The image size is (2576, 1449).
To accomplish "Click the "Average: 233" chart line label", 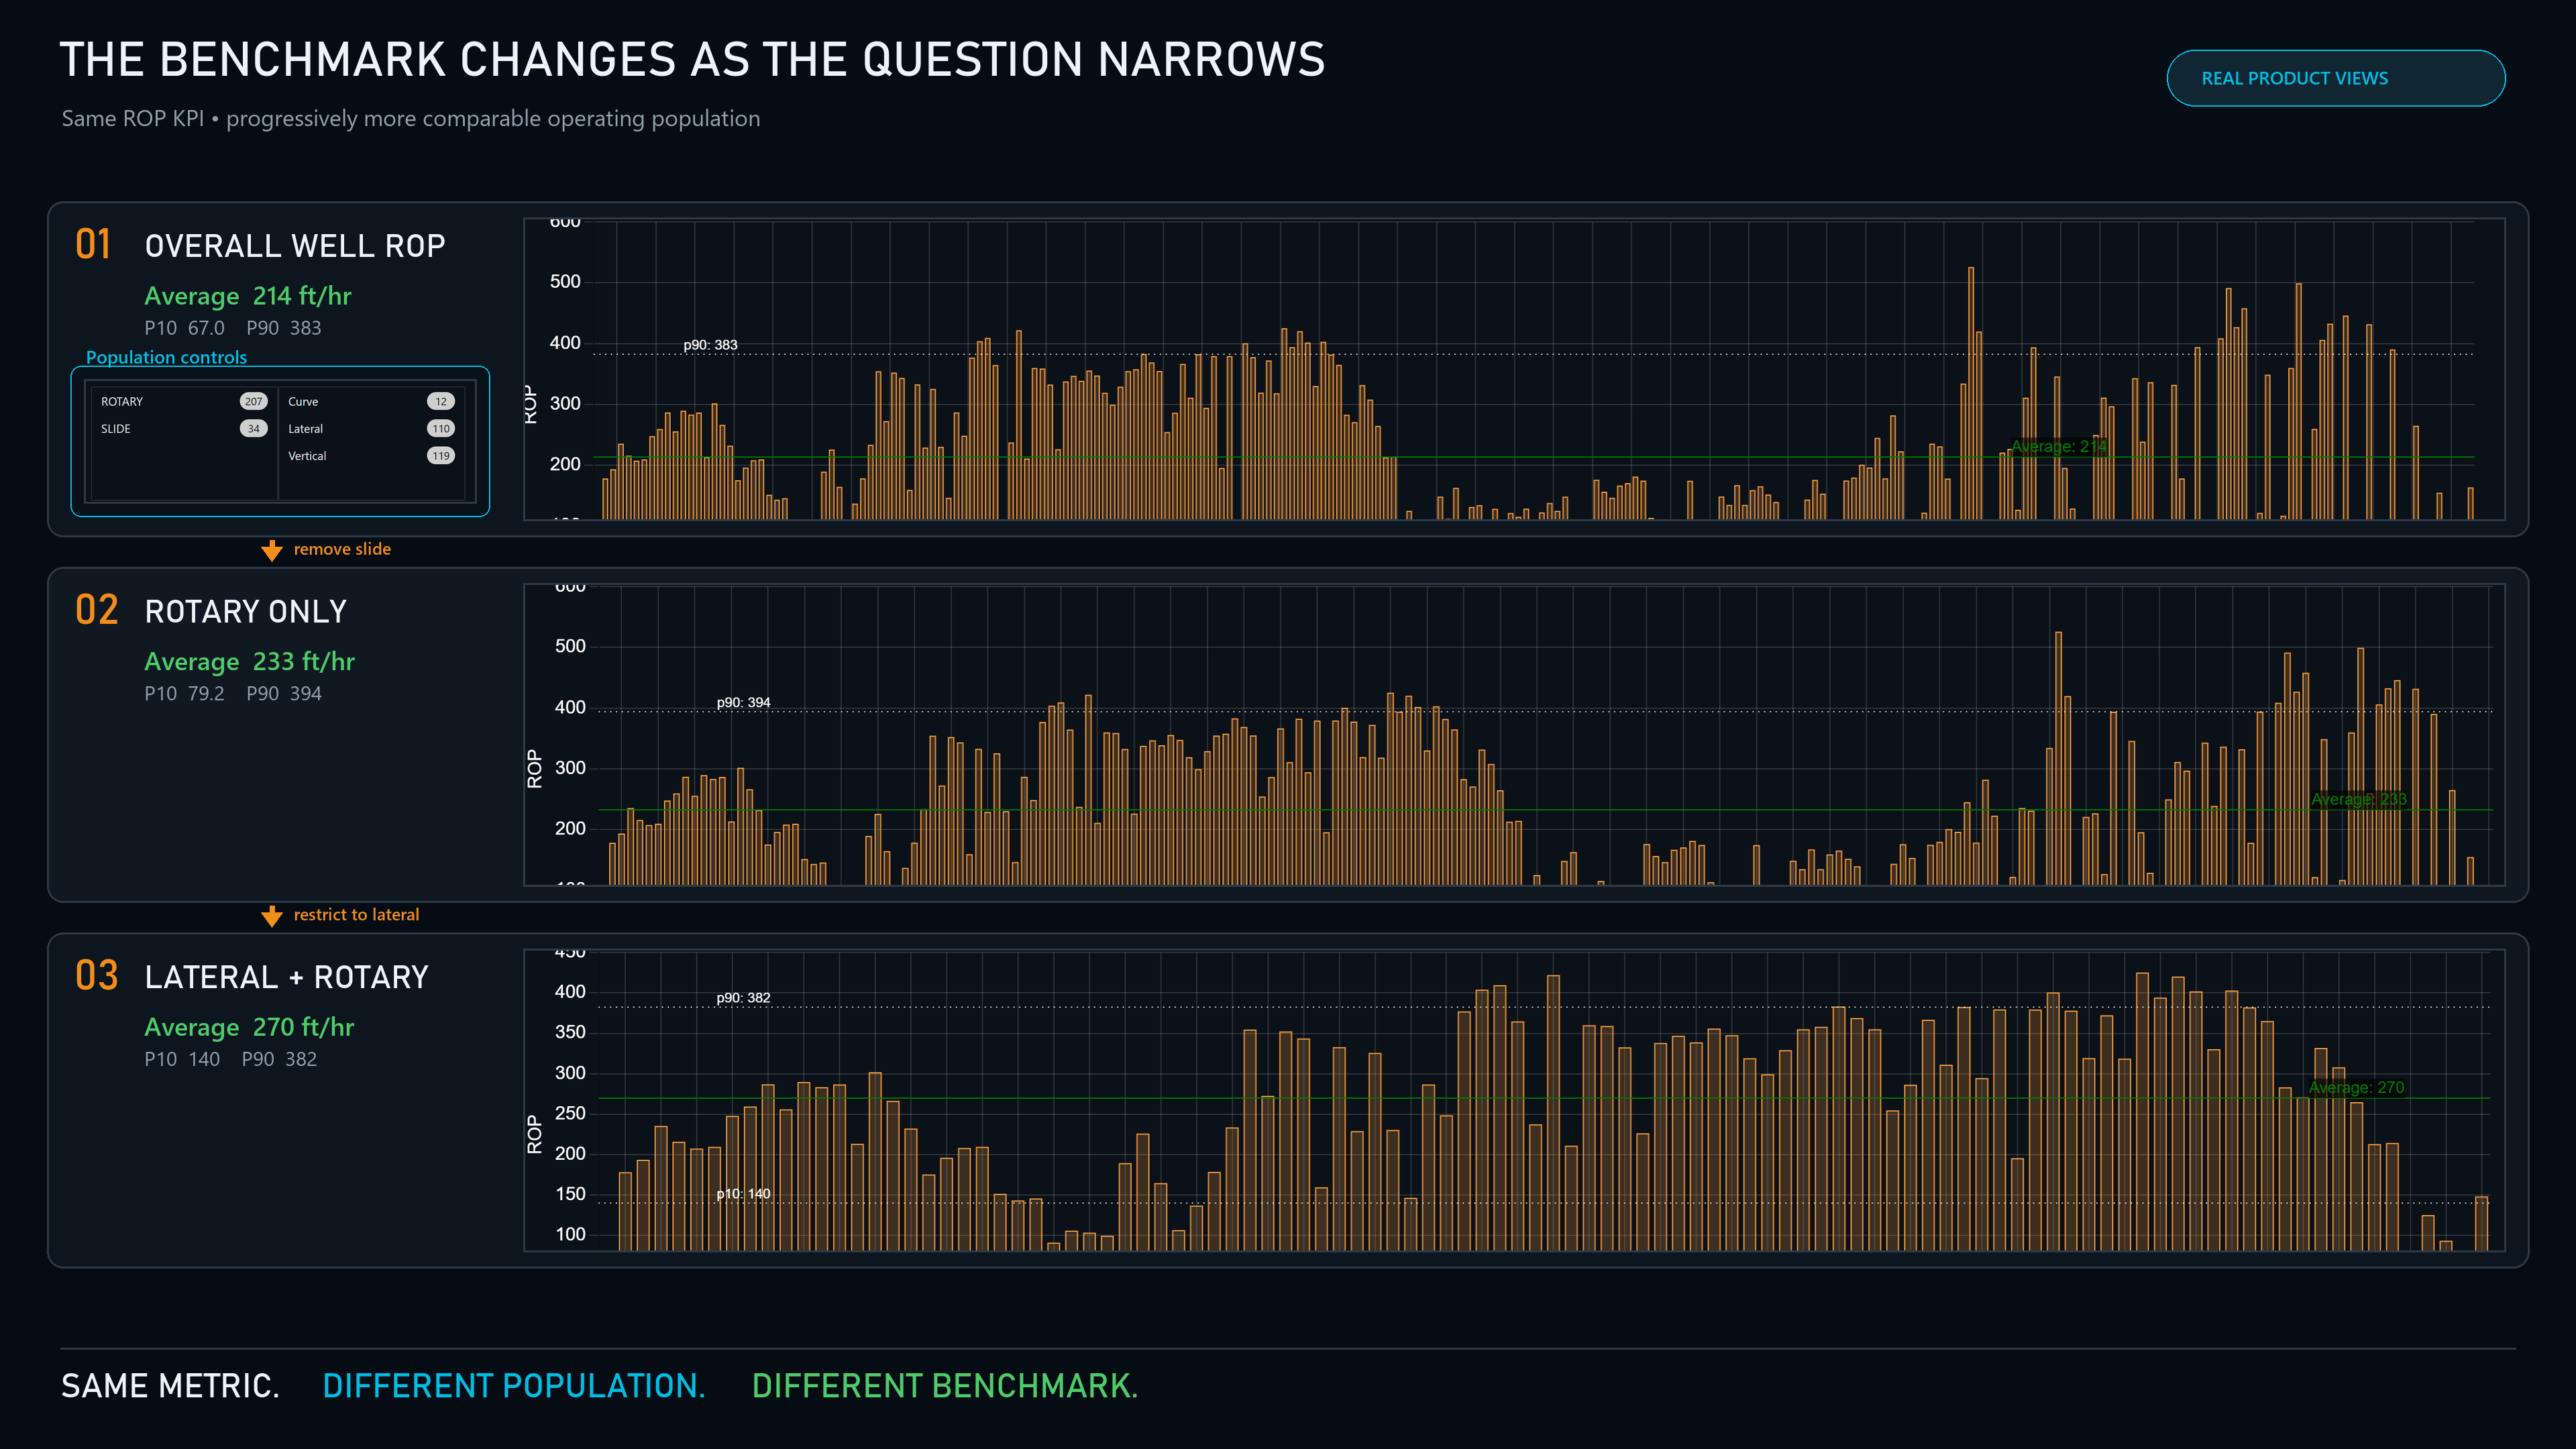I will (x=2359, y=799).
